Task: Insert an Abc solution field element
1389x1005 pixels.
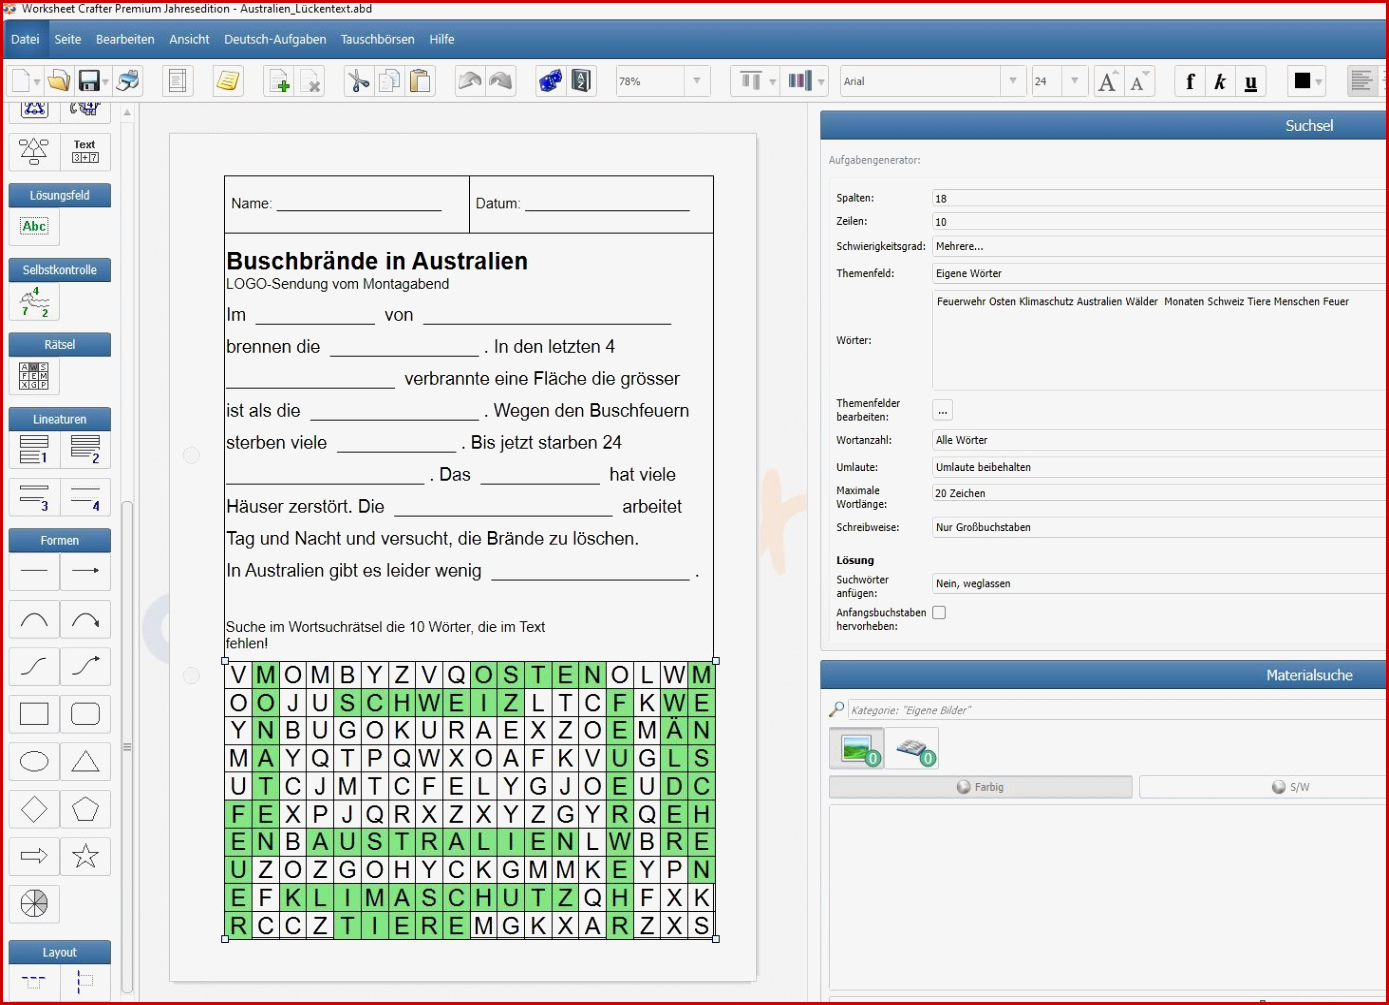Action: point(34,227)
